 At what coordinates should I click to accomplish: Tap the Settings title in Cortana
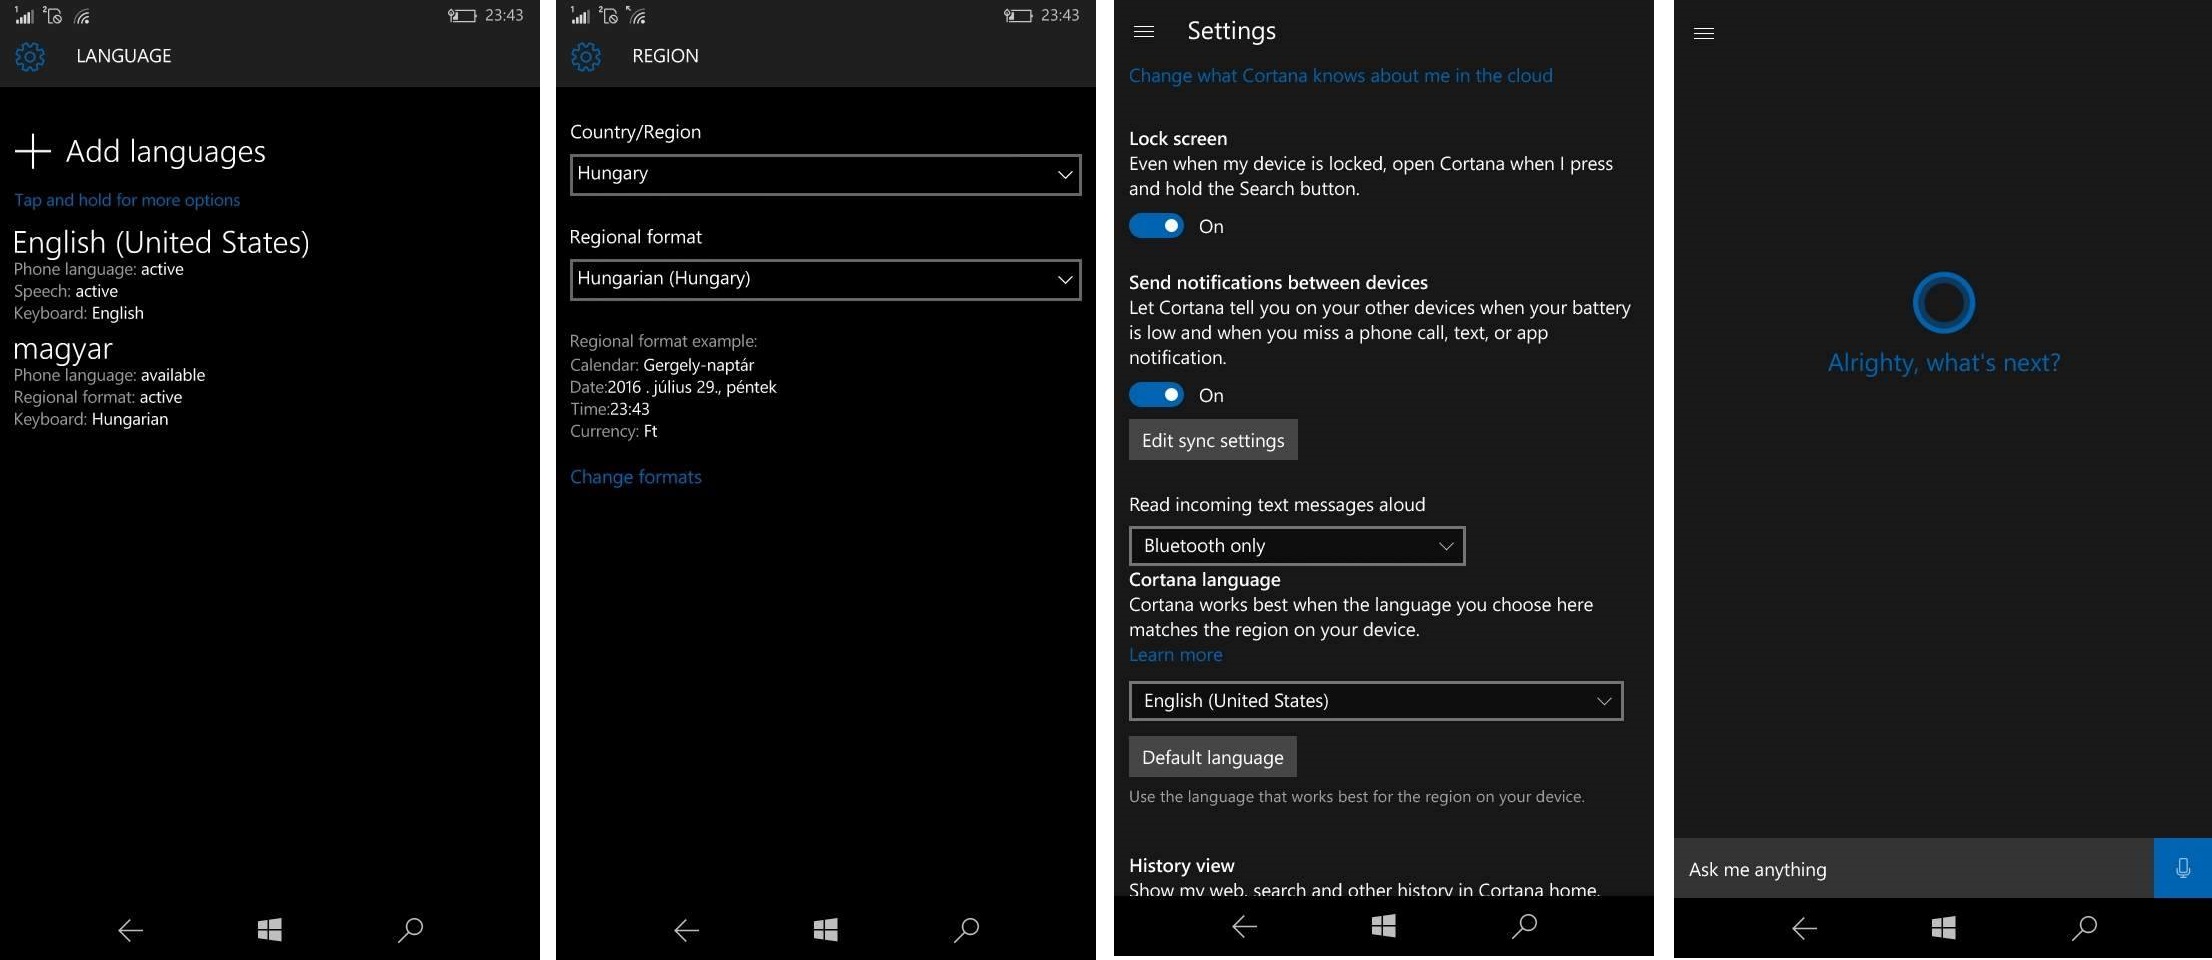(1231, 31)
